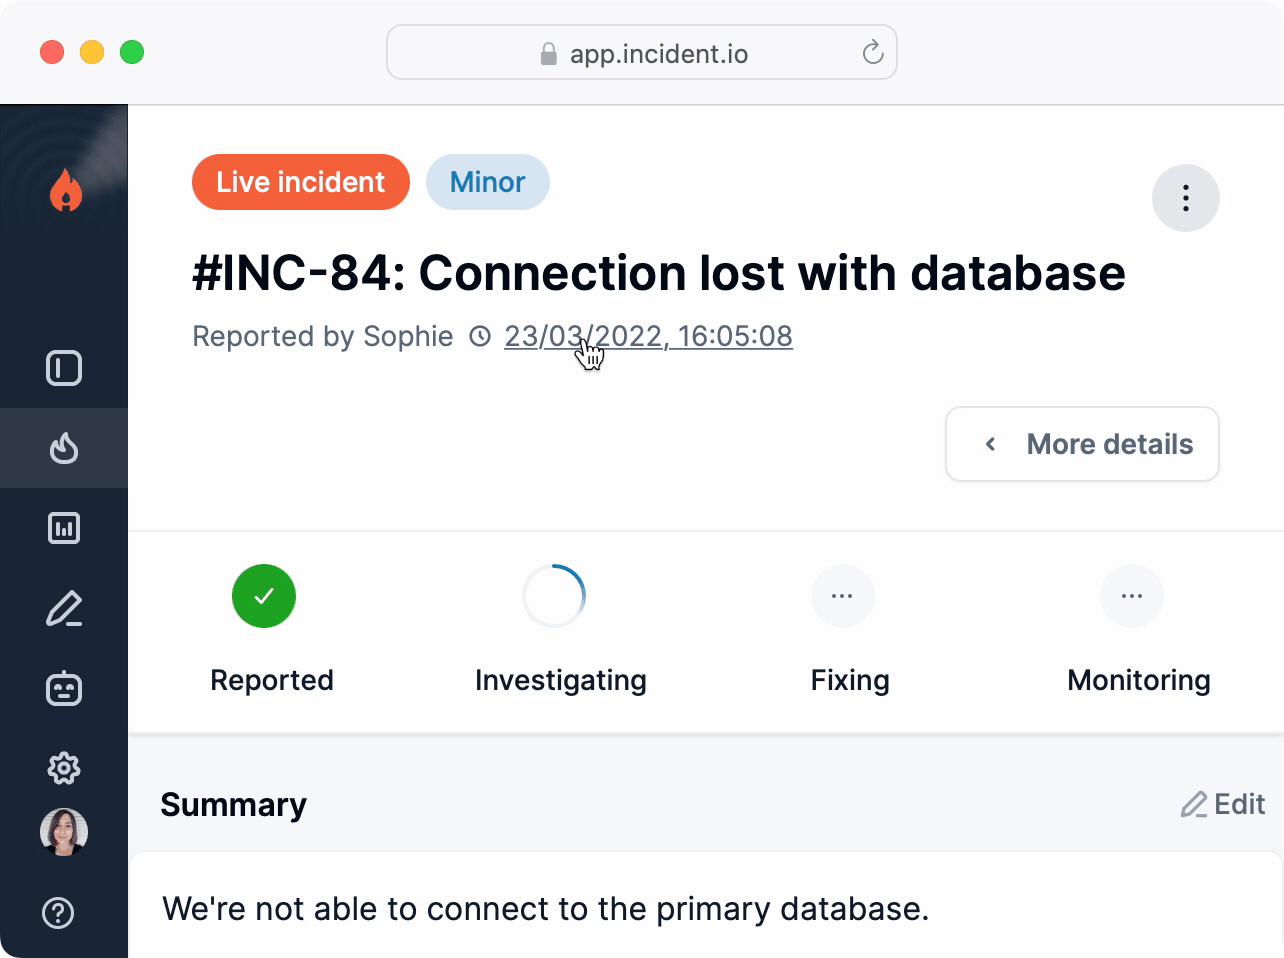Screen dimensions: 1284x958
Task: Click the incident.io flame logo
Action: tap(65, 190)
